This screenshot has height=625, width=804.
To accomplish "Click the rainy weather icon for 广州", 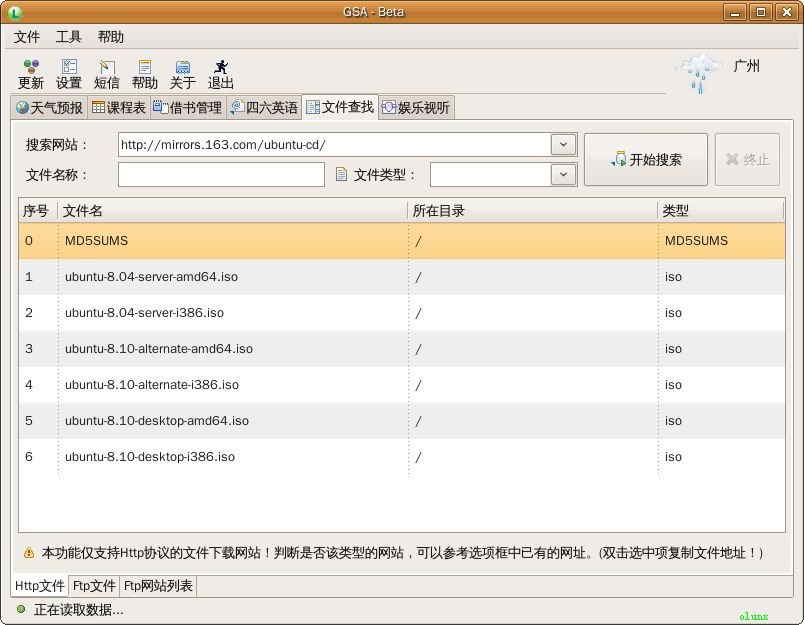I will click(698, 73).
